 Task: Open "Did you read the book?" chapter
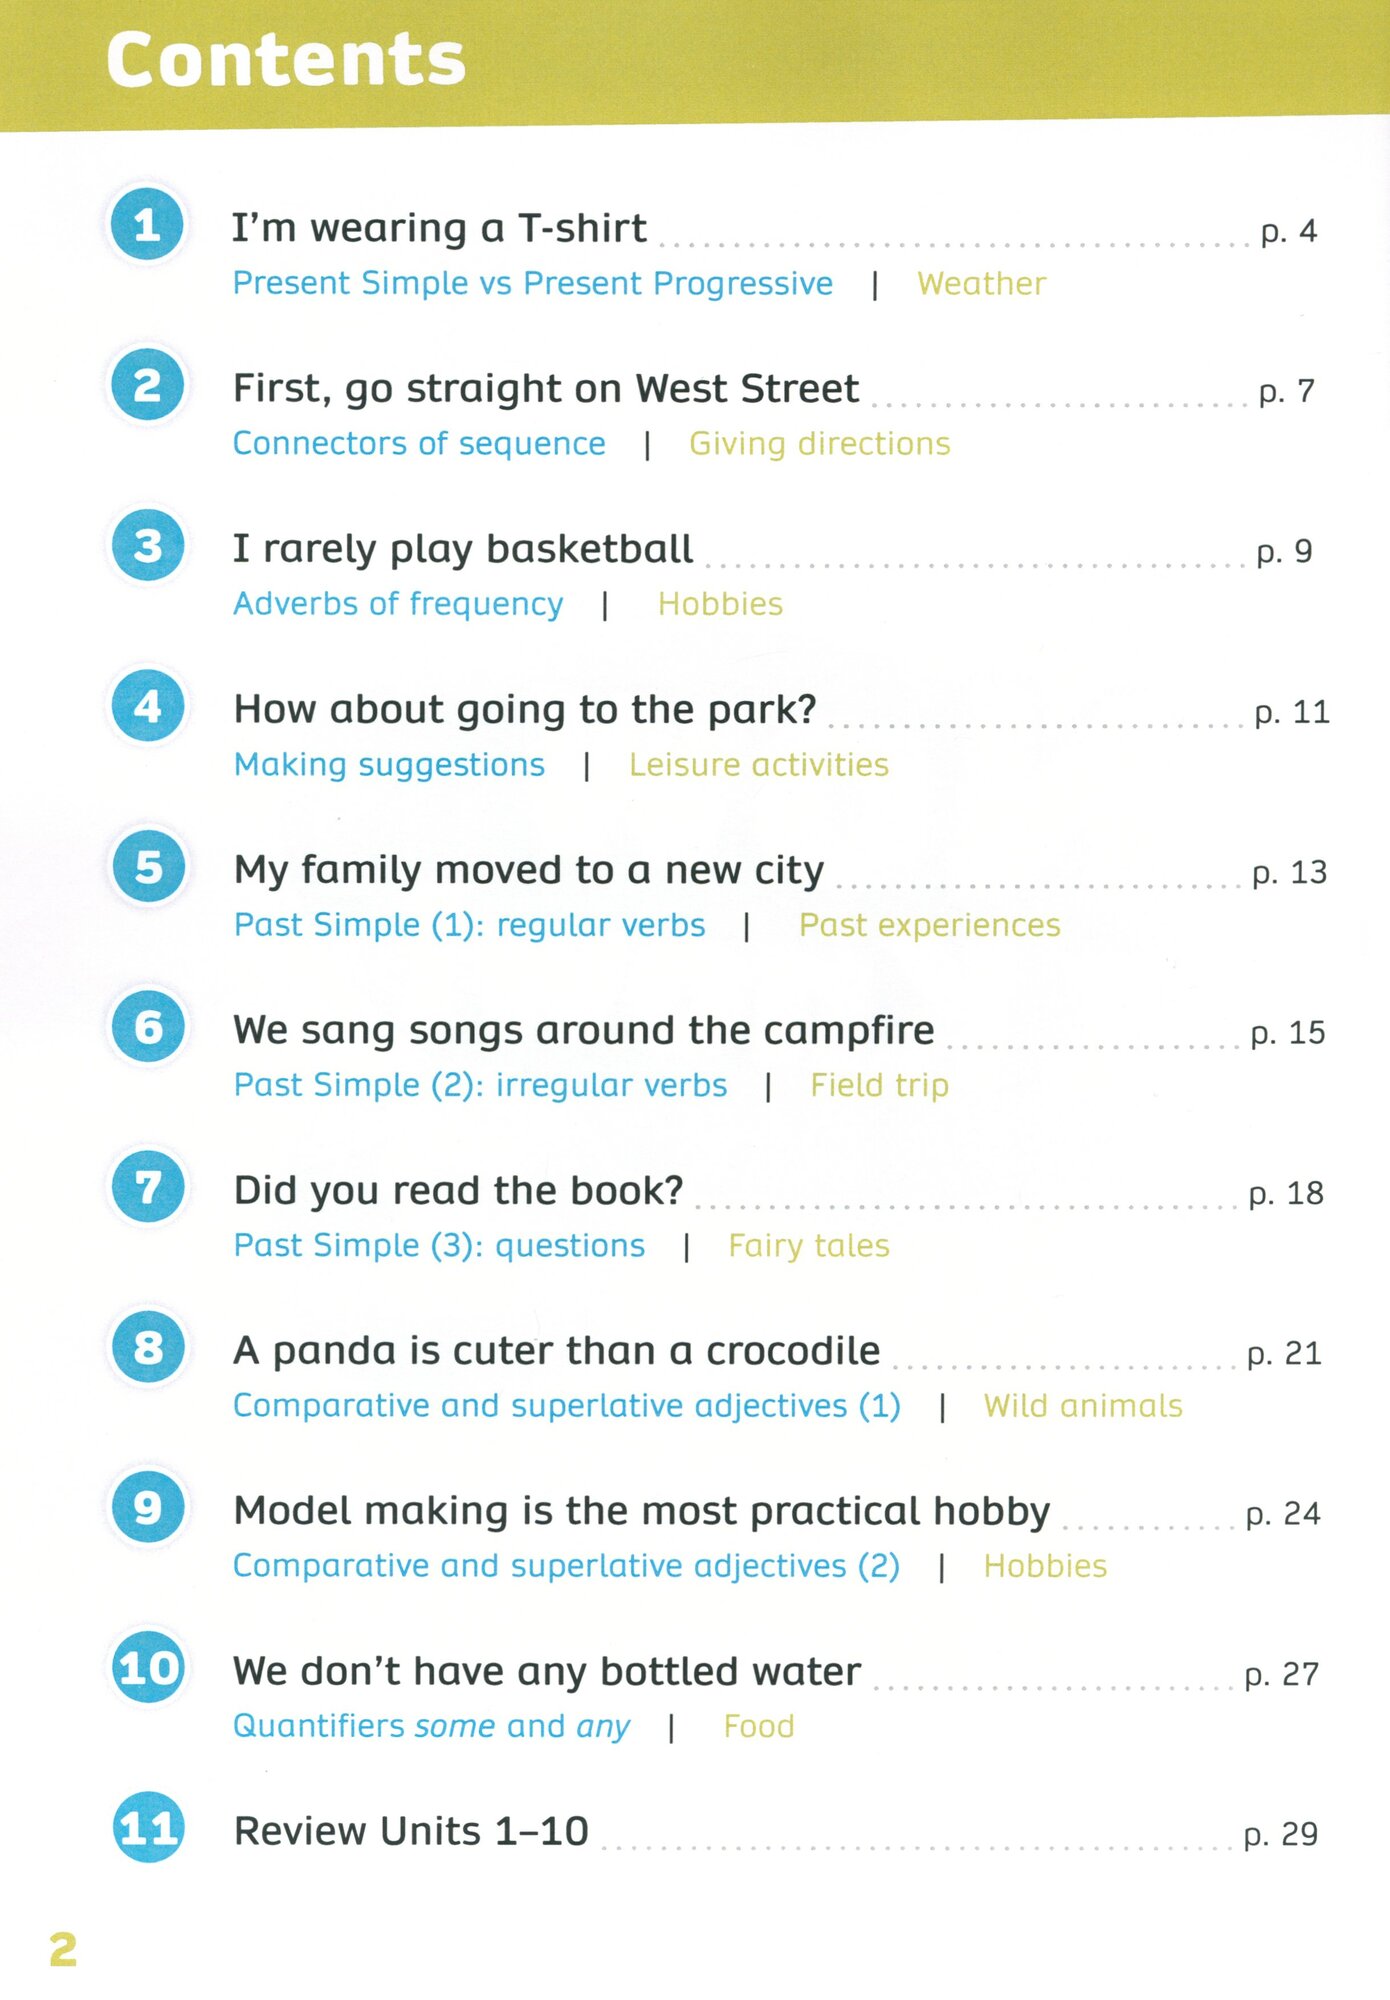coord(458,1191)
